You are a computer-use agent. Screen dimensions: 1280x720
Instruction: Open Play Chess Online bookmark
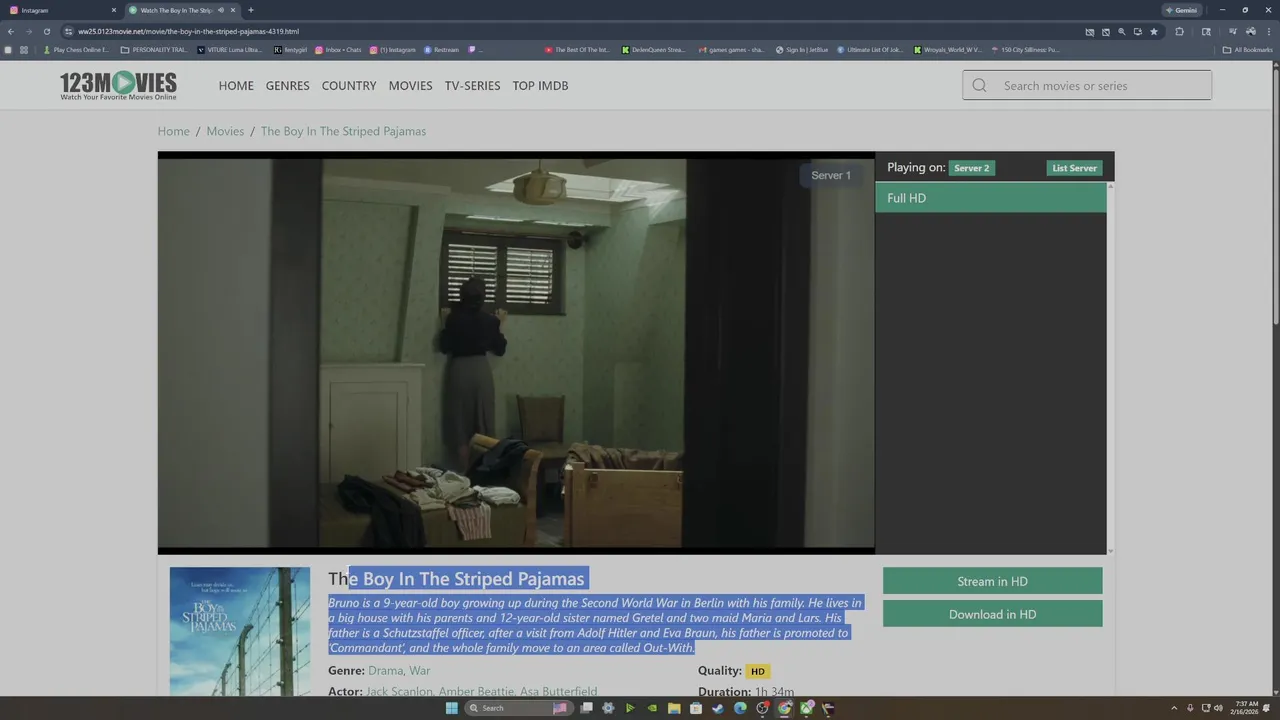tap(77, 49)
